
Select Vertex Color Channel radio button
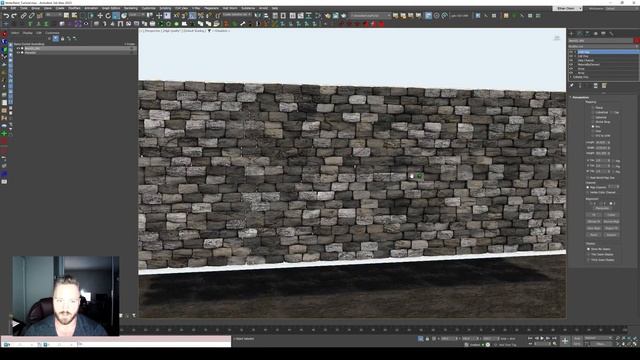click(x=588, y=192)
